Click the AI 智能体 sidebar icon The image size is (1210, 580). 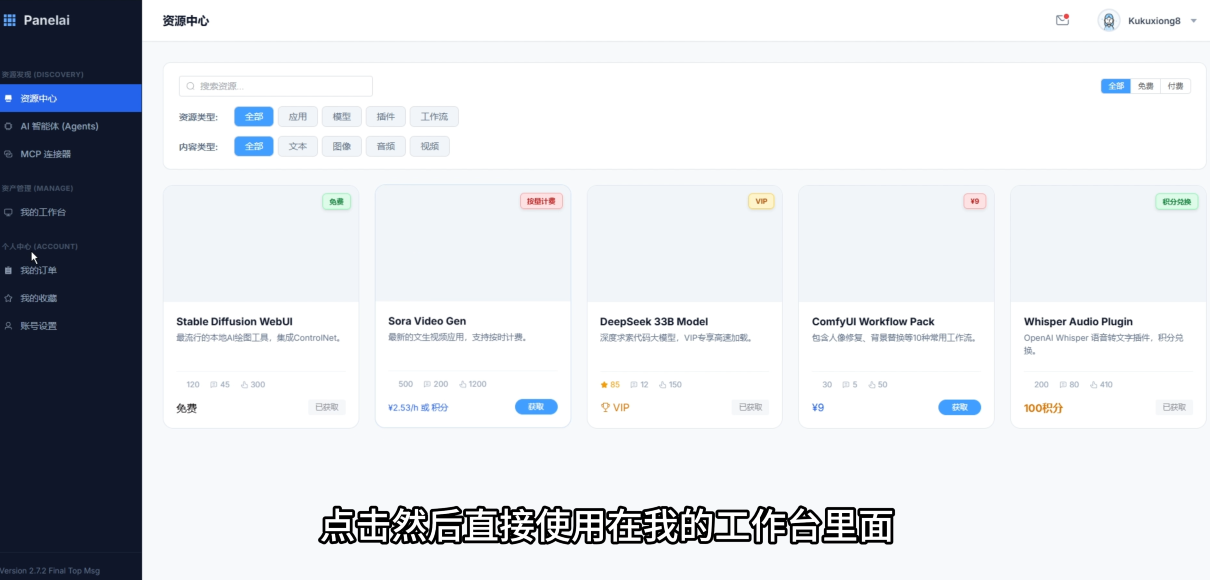tap(9, 126)
